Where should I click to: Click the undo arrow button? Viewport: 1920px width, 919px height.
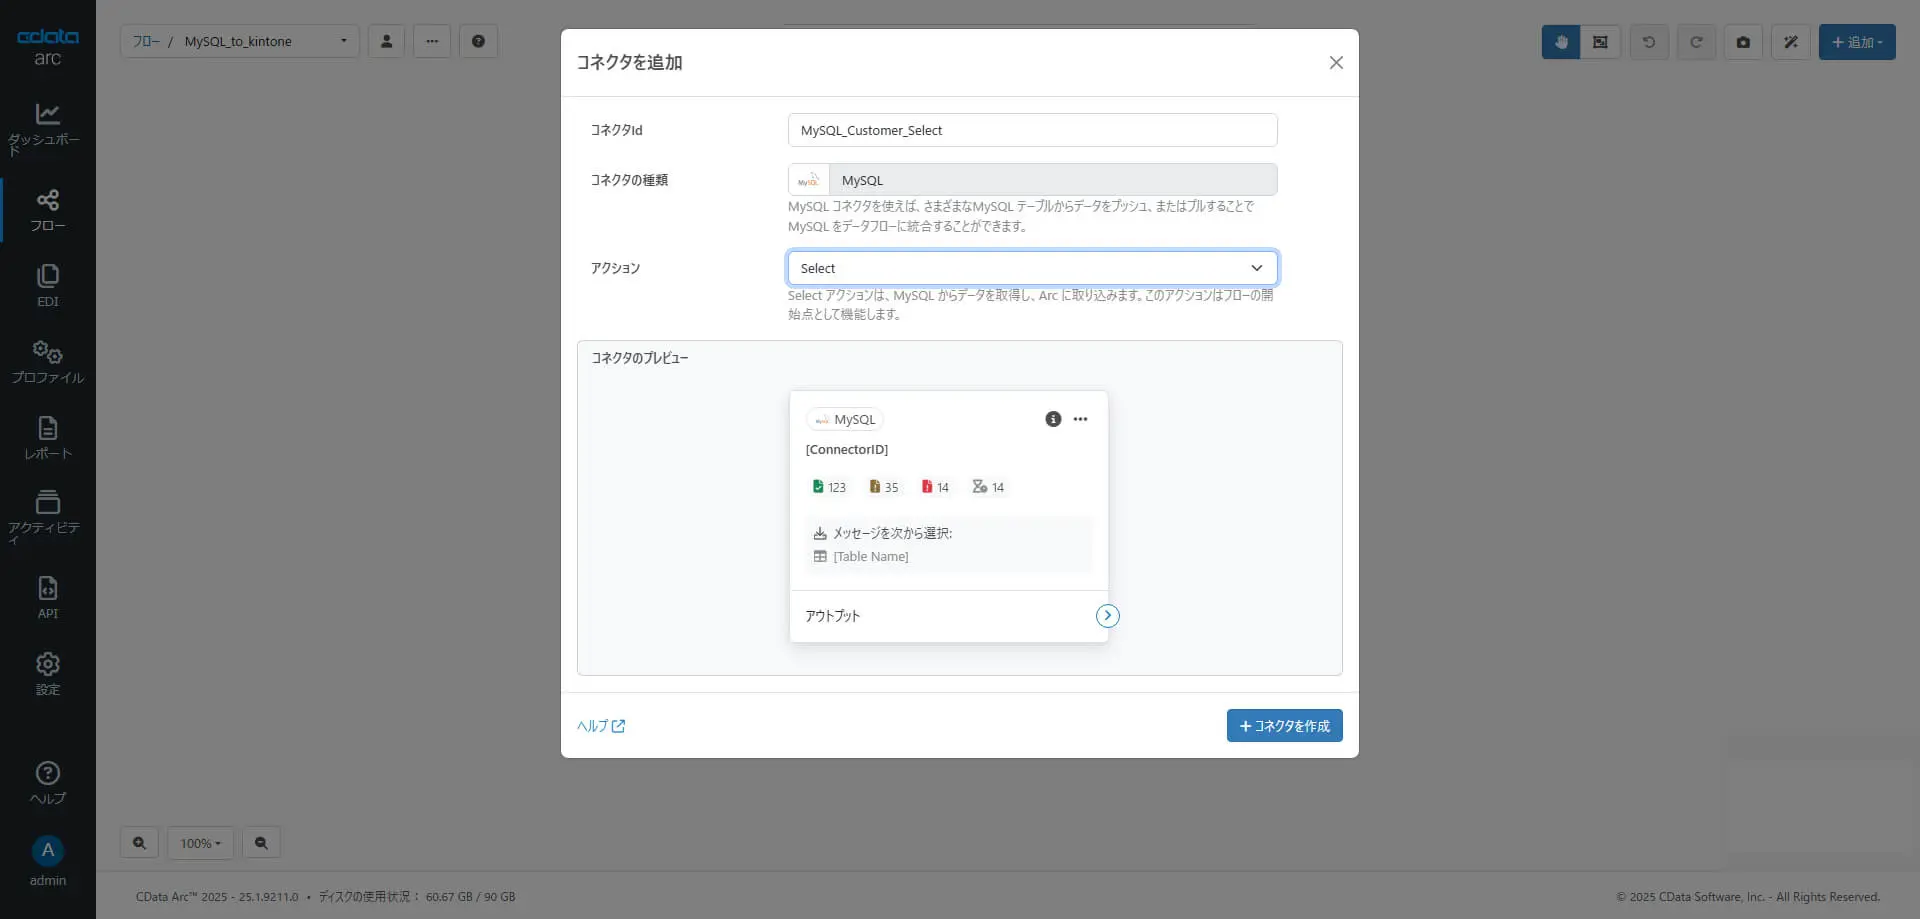coord(1649,42)
